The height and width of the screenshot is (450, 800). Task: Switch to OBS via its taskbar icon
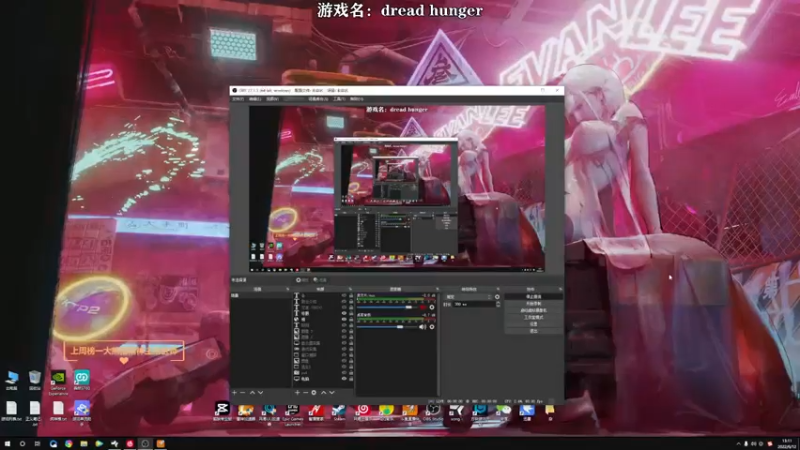[145, 444]
